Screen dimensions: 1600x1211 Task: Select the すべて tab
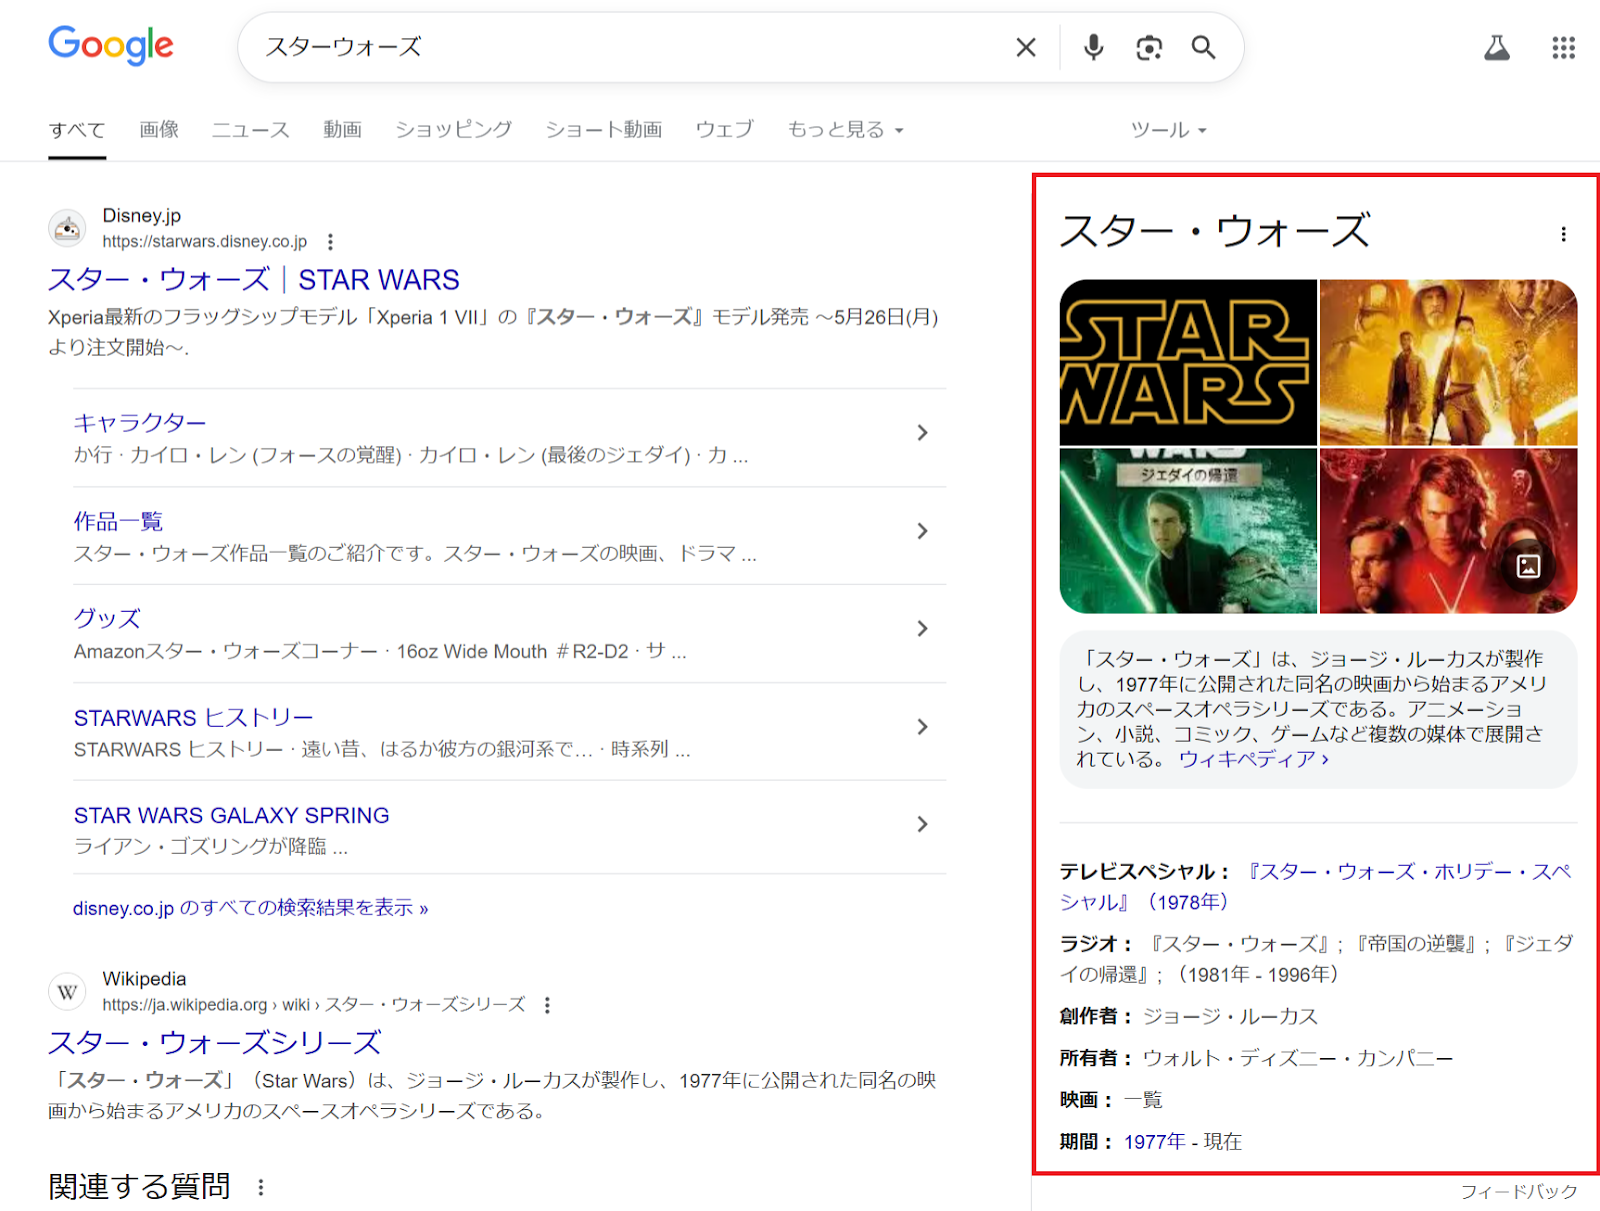click(77, 130)
